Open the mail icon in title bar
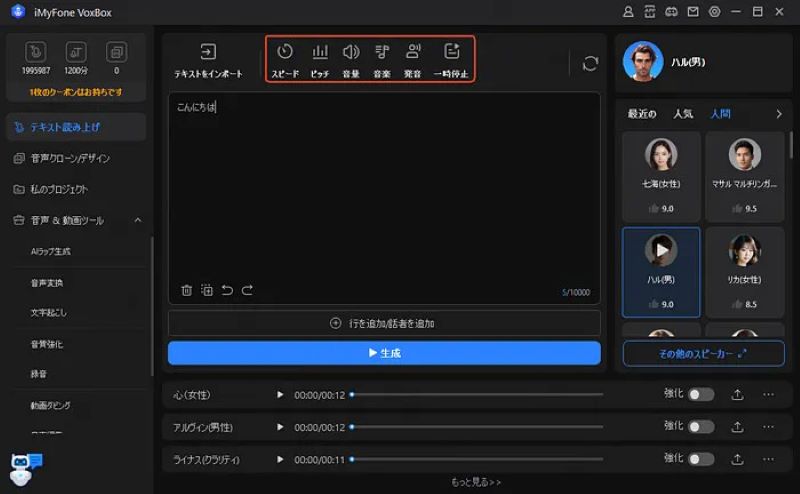This screenshot has height=494, width=800. pos(693,12)
